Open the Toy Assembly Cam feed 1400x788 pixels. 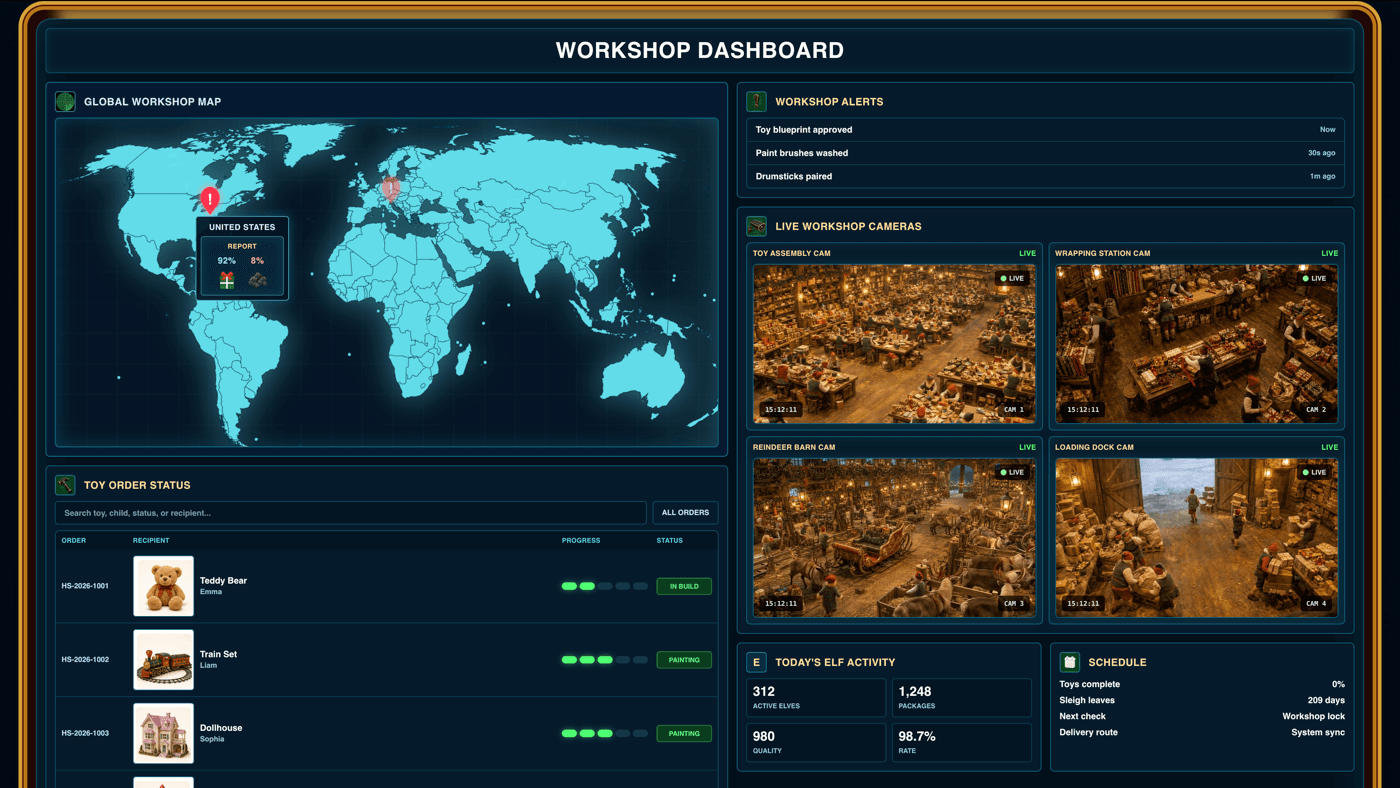894,342
